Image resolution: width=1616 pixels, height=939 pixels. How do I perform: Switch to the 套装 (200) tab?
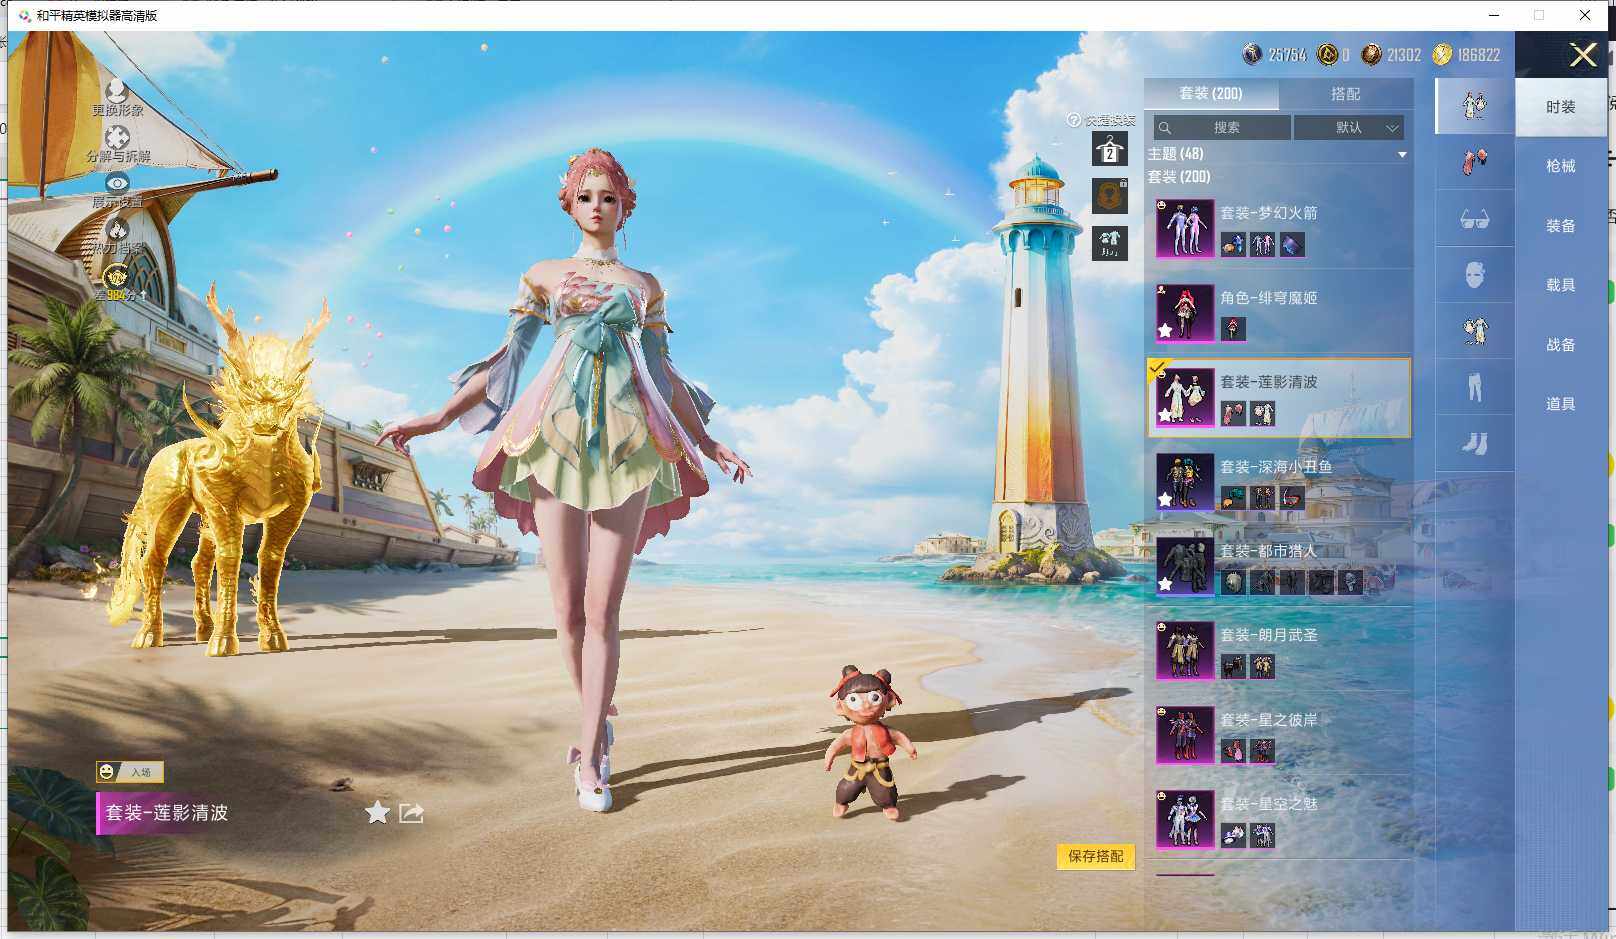1211,94
